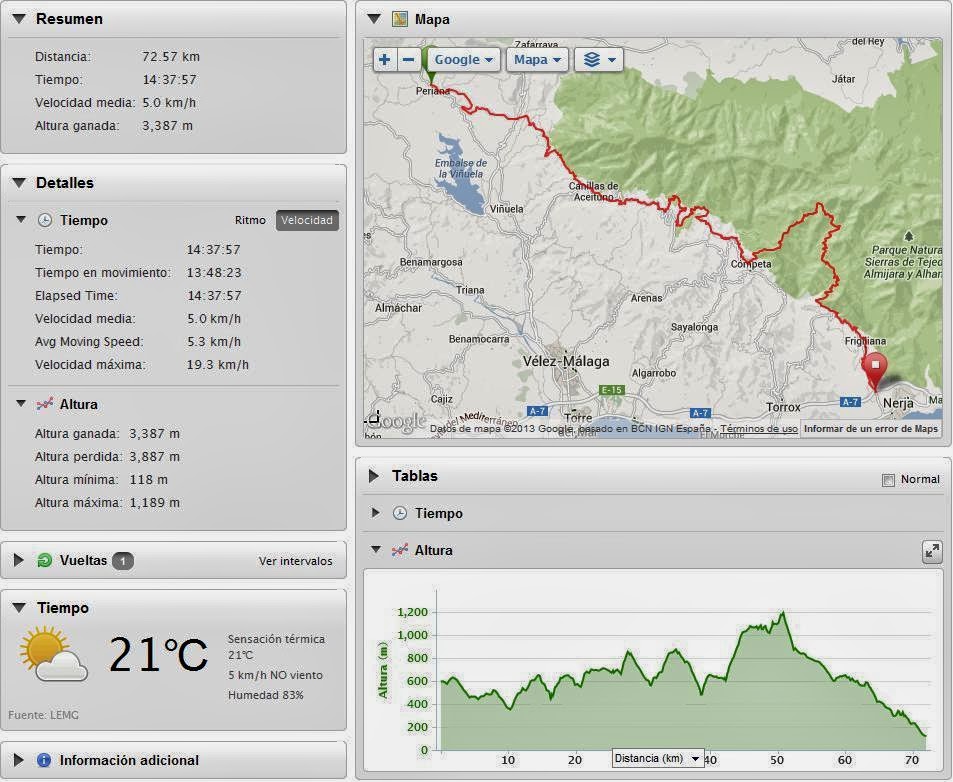Click the elevation peak on the Altura chart

(783, 612)
